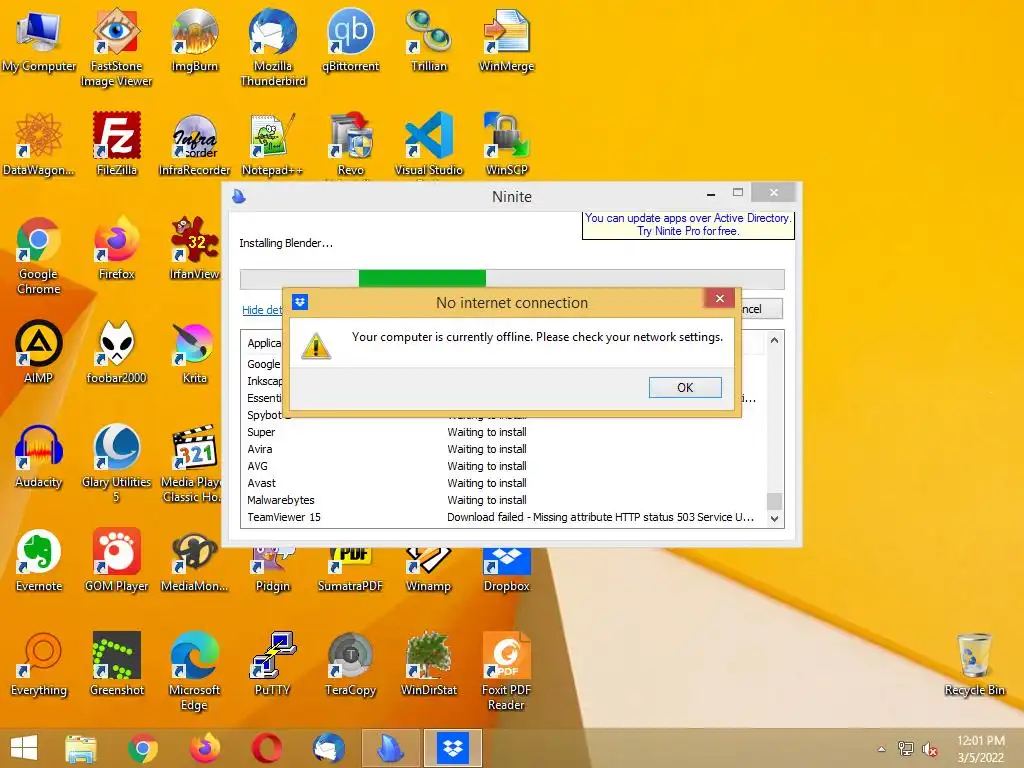Viewport: 1024px width, 768px height.
Task: Select the InfraRecorder desktop shortcut
Action: pos(195,144)
